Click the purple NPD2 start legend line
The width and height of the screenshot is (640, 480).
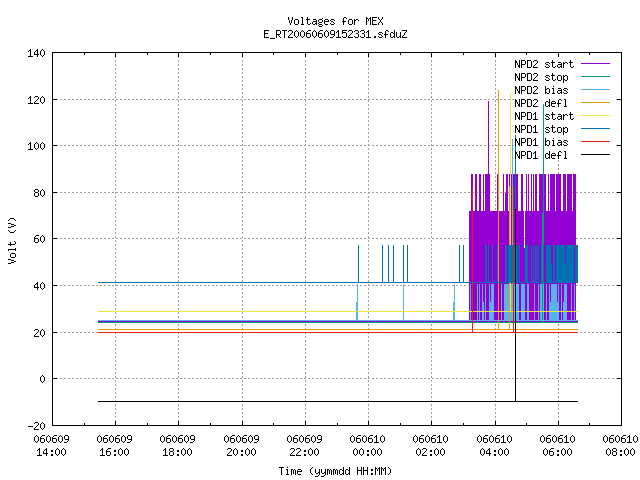point(595,64)
